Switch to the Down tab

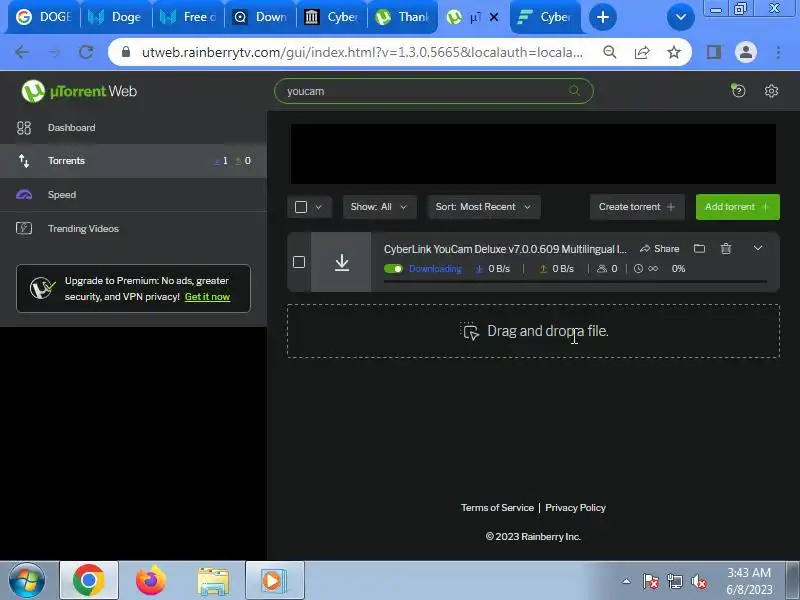(260, 17)
